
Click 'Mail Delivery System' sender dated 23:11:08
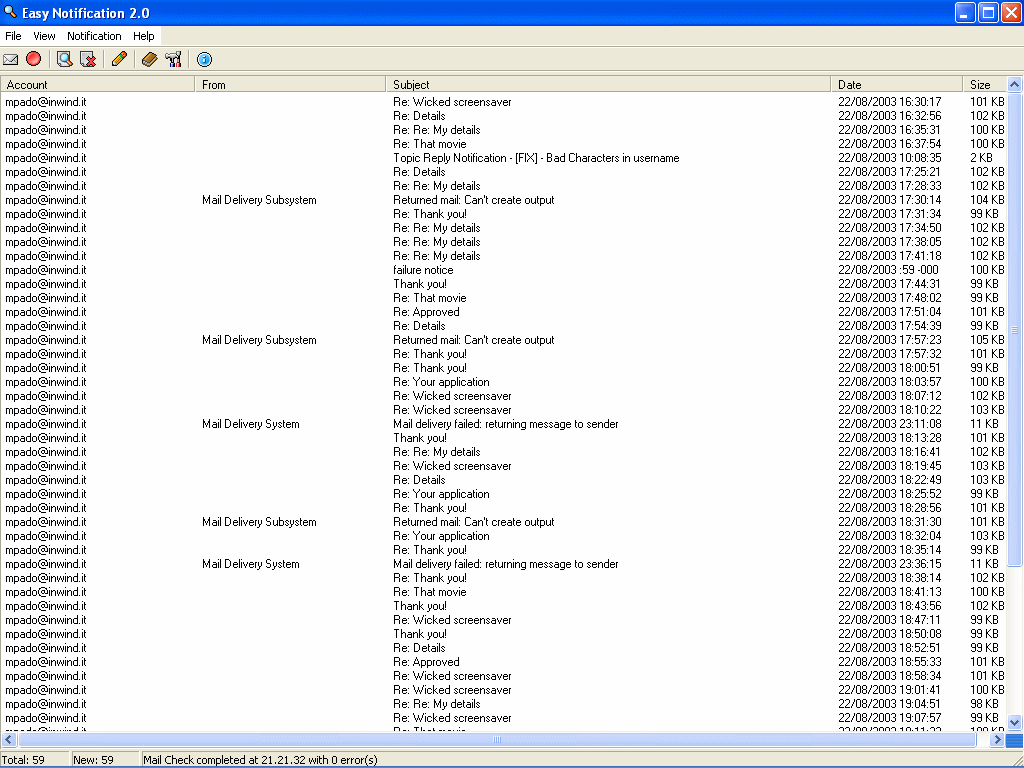pos(251,424)
